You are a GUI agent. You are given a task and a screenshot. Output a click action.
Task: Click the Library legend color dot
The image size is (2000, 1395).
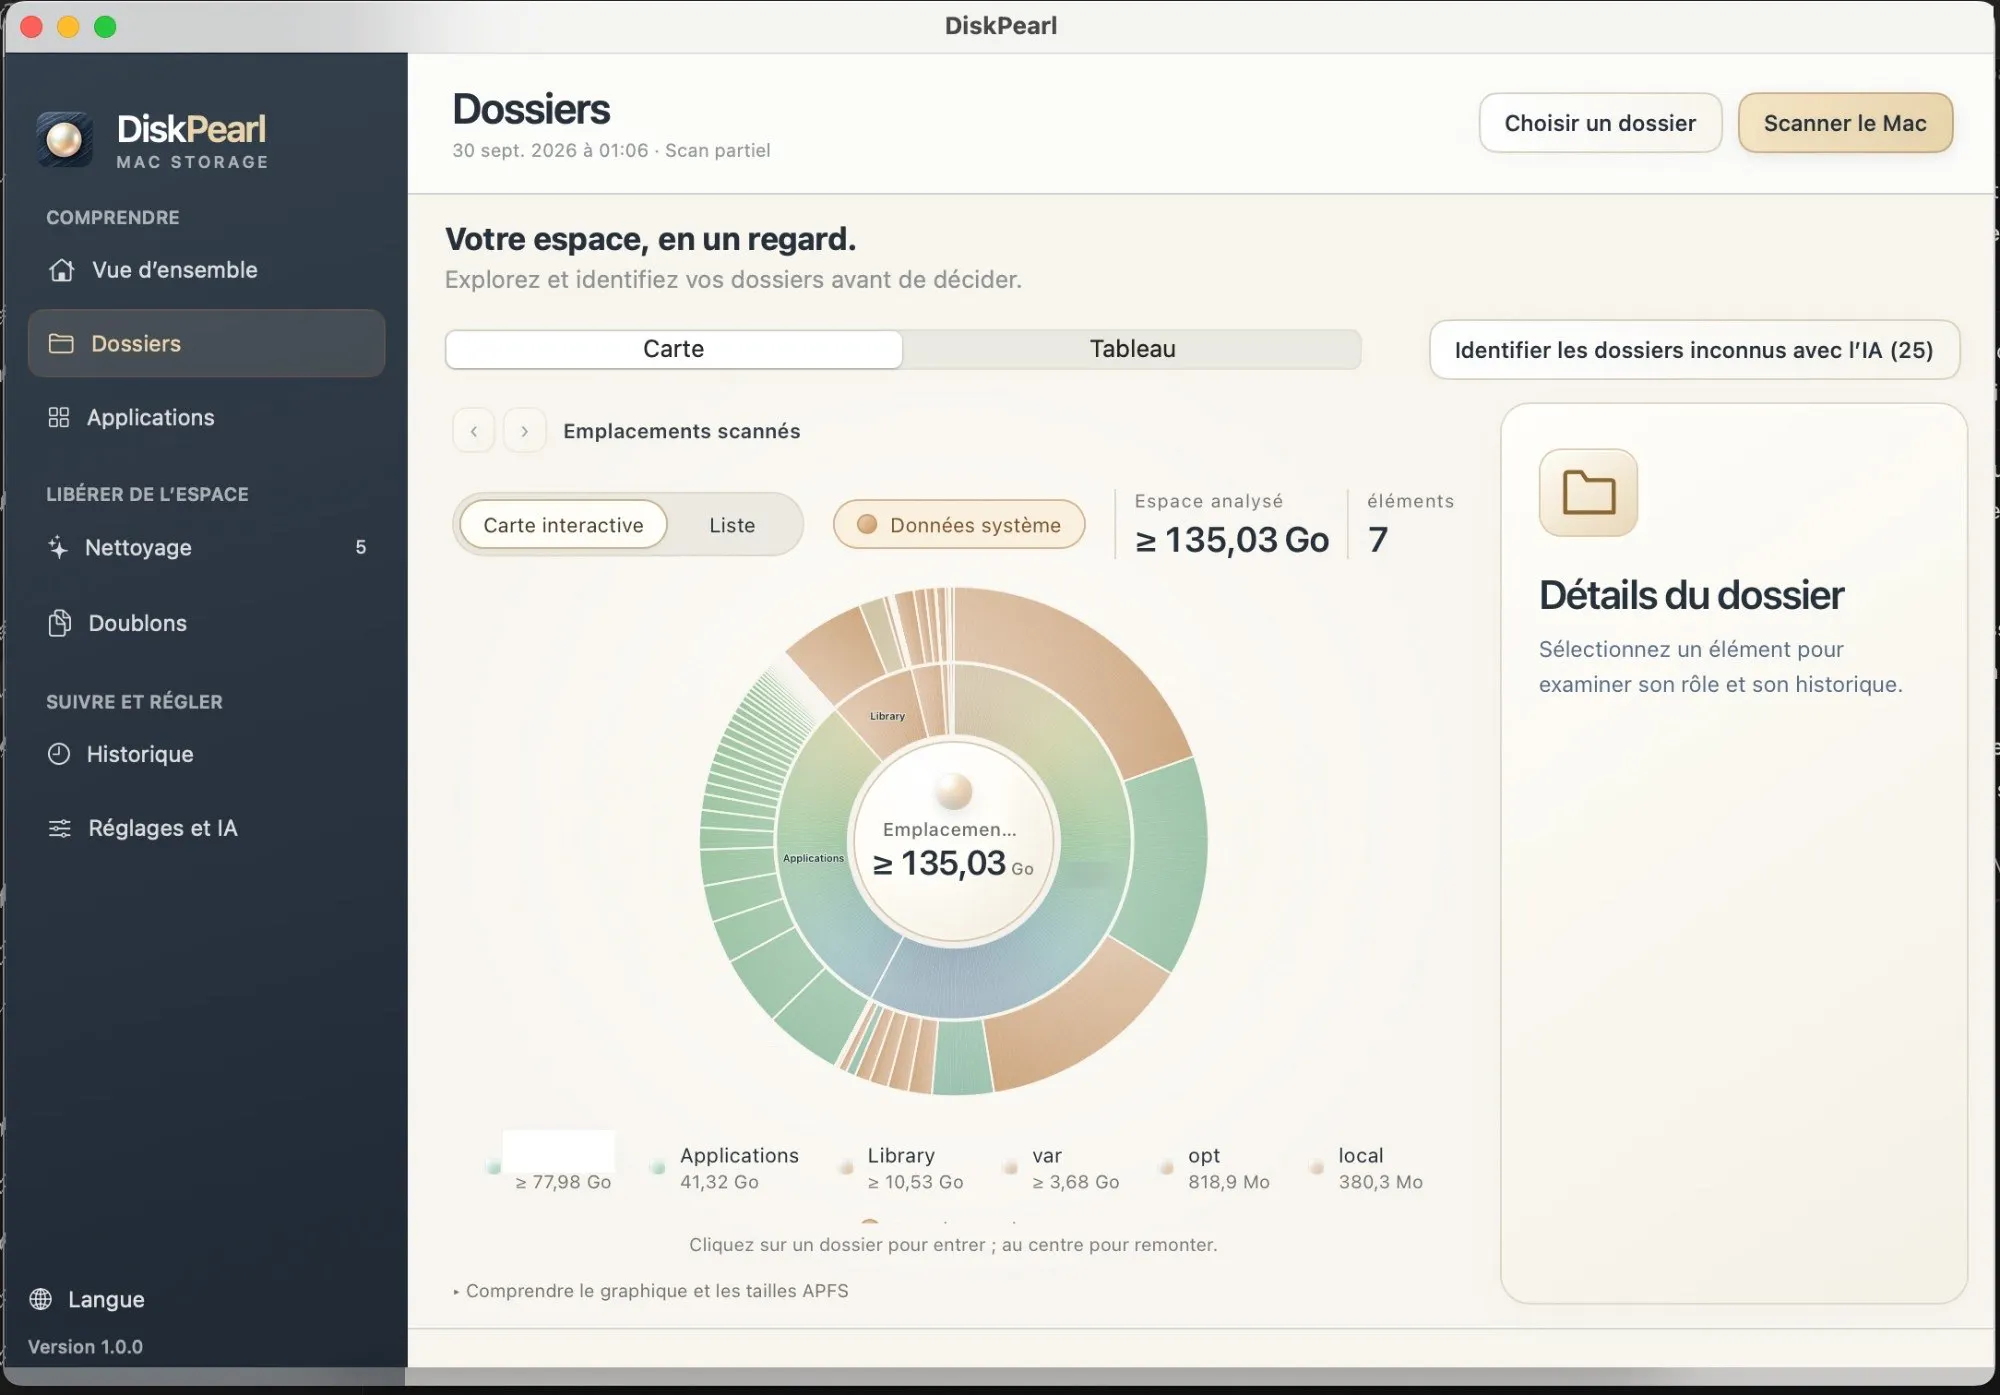click(x=846, y=1167)
